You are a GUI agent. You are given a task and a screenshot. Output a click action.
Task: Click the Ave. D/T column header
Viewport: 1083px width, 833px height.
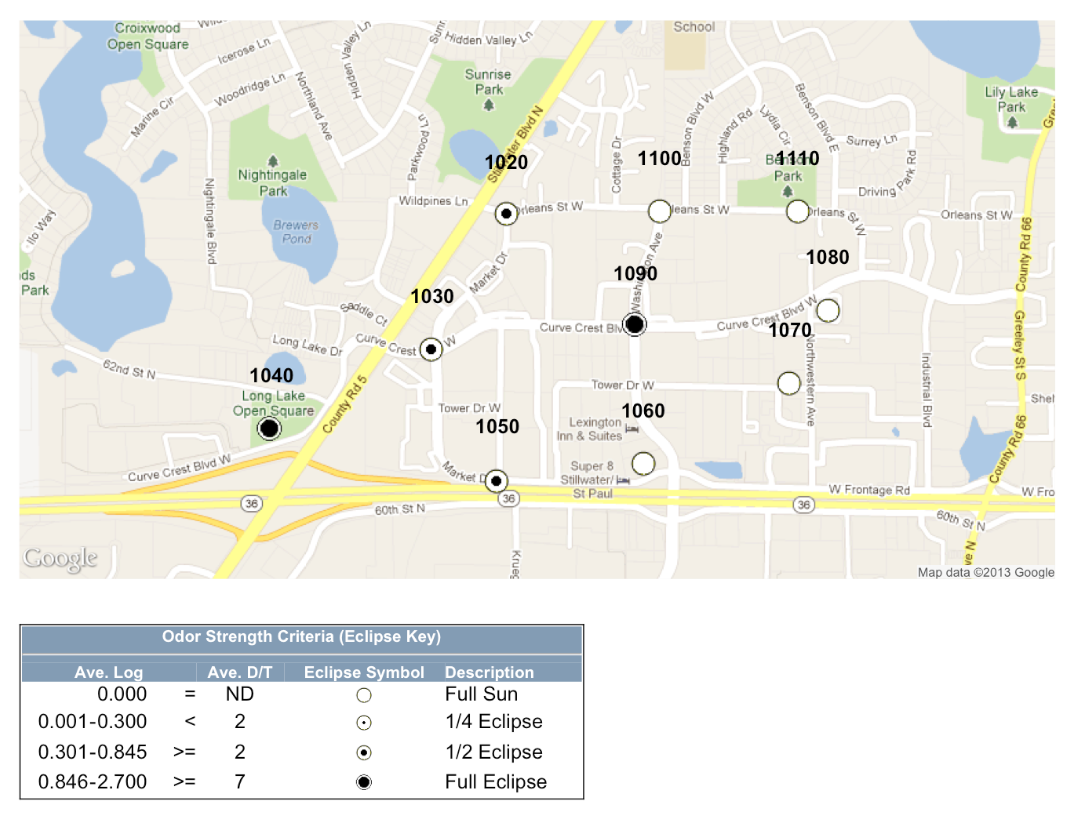point(240,673)
